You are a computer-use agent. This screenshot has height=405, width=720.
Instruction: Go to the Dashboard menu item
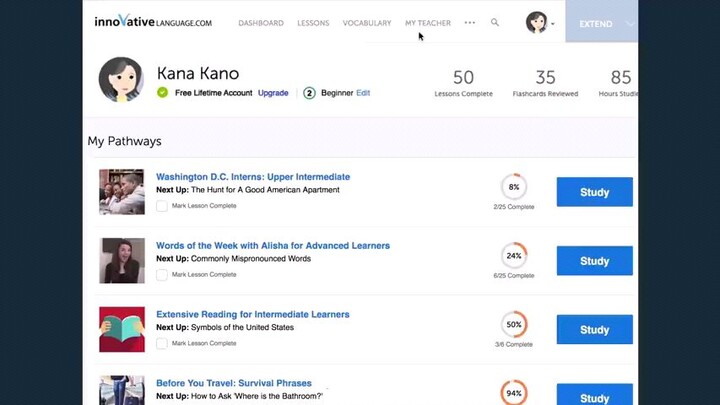coord(261,23)
